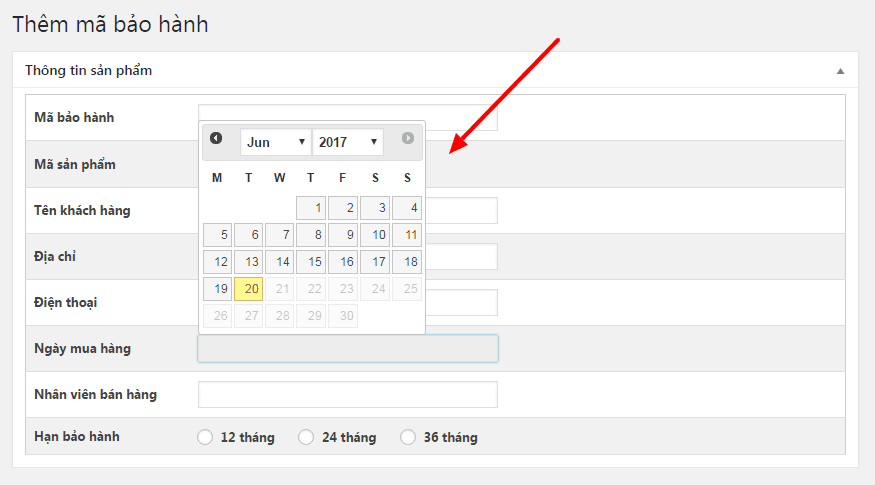875x485 pixels.
Task: Go to next month in datepicker
Action: [x=408, y=139]
